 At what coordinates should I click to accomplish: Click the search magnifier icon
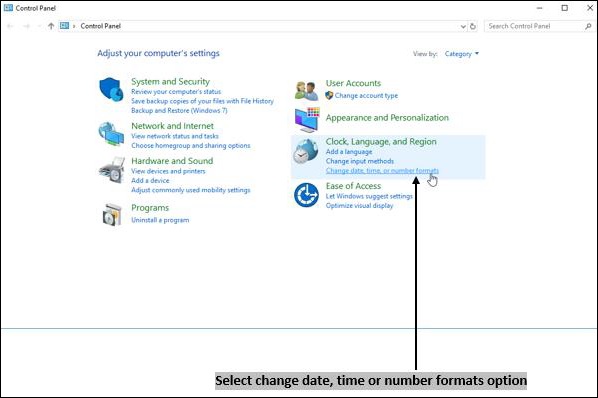pos(588,26)
